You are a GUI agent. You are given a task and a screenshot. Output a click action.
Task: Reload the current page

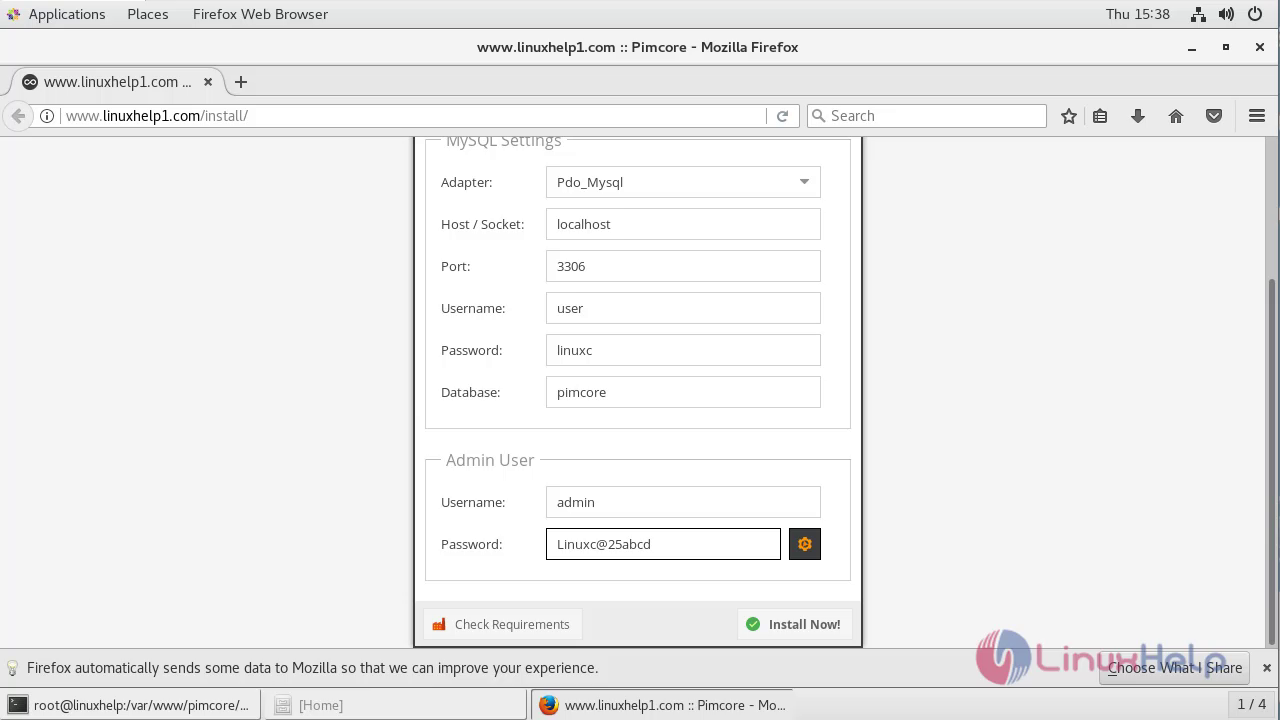(x=782, y=116)
